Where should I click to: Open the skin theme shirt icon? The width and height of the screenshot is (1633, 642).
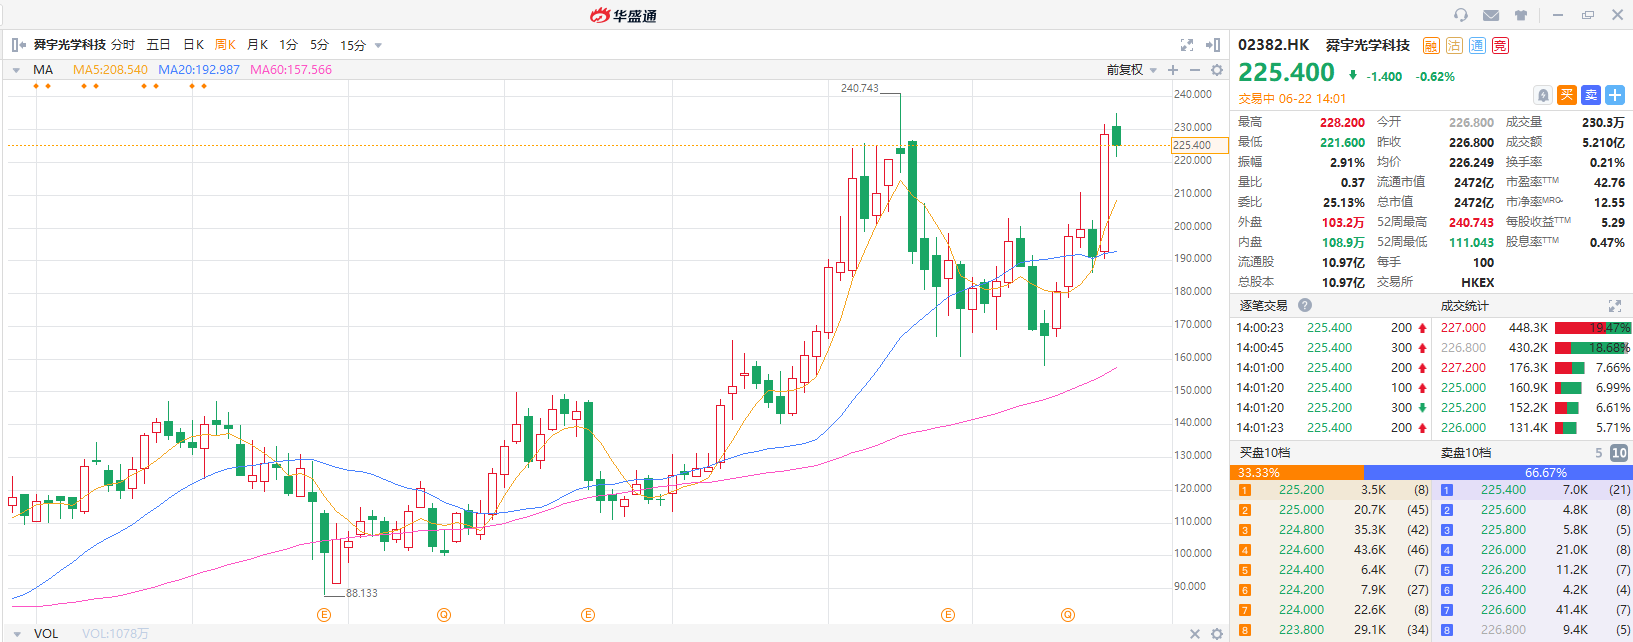click(1521, 15)
